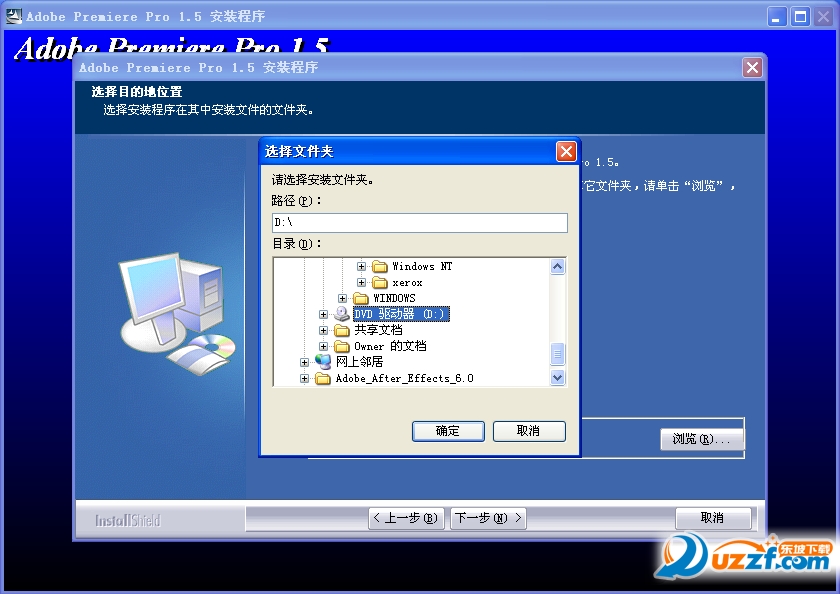Click the directory list's scroll-up arrow
840x594 pixels.
[x=557, y=267]
